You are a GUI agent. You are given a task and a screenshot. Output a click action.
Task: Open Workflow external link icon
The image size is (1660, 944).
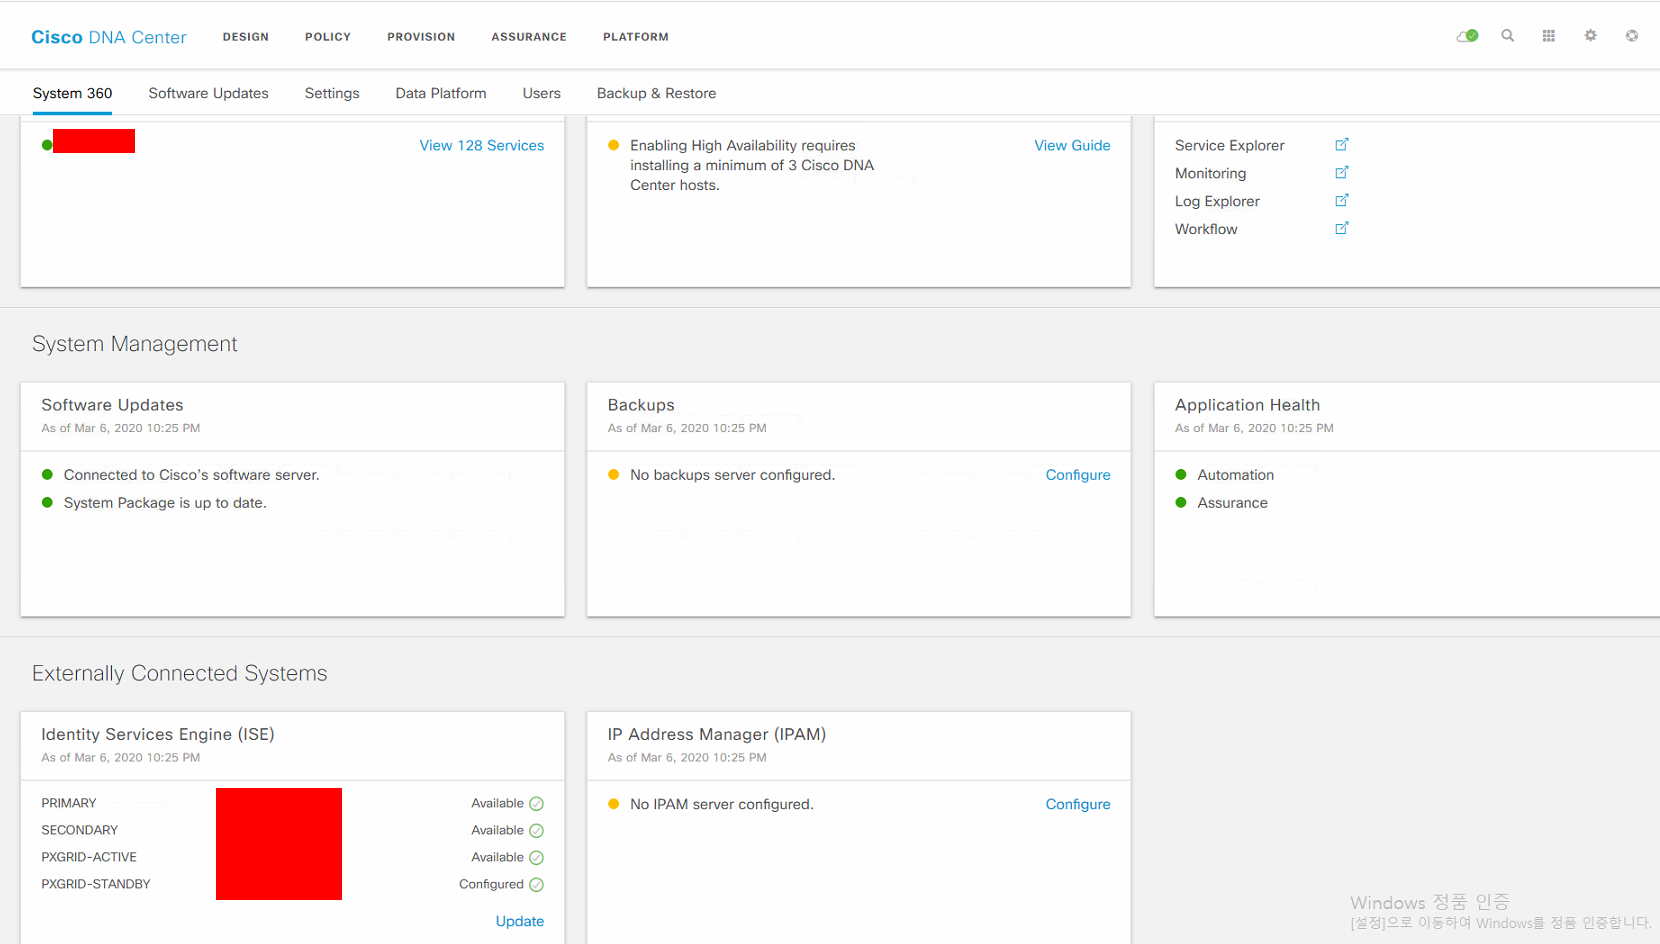point(1342,229)
